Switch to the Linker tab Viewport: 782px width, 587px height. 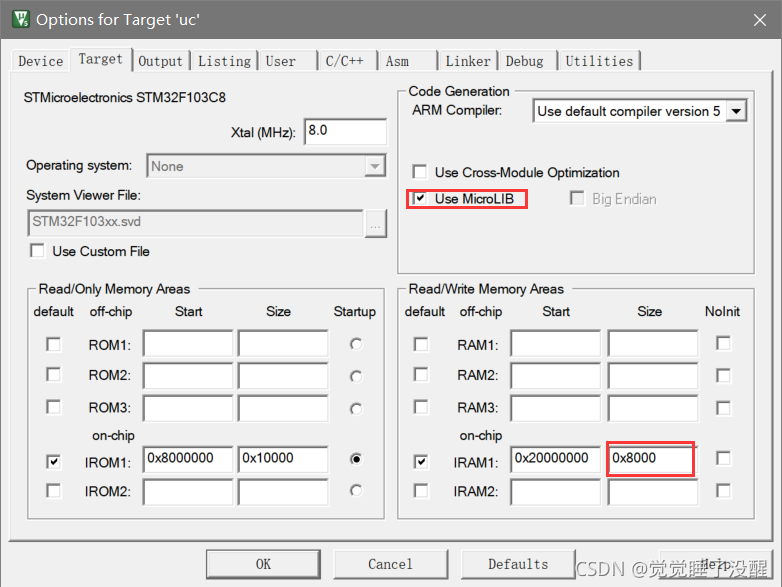pos(467,61)
